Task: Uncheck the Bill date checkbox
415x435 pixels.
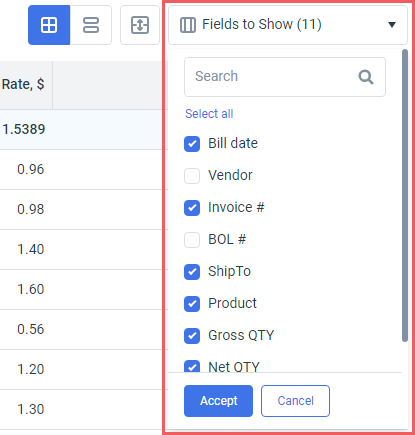Action: (x=192, y=144)
